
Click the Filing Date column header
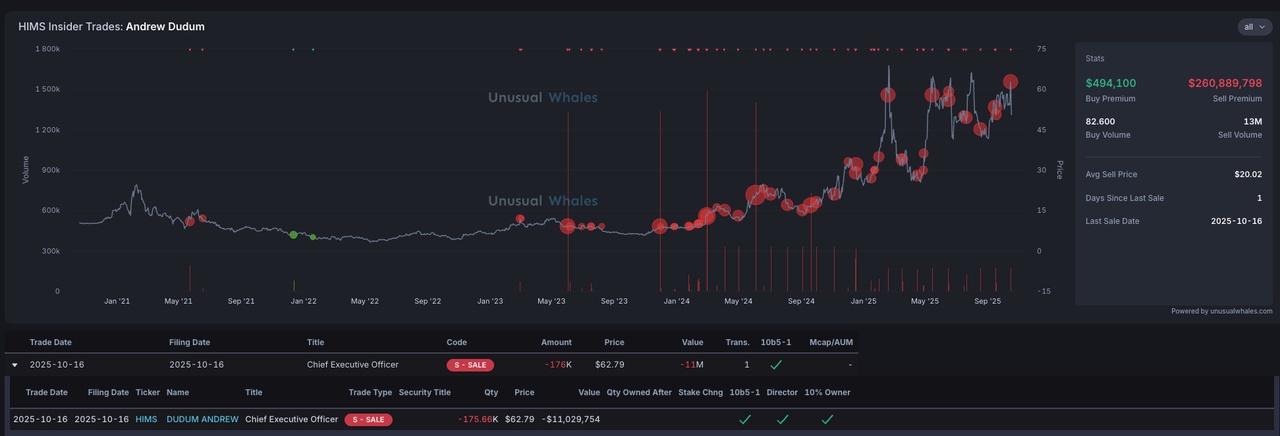pyautogui.click(x=189, y=342)
